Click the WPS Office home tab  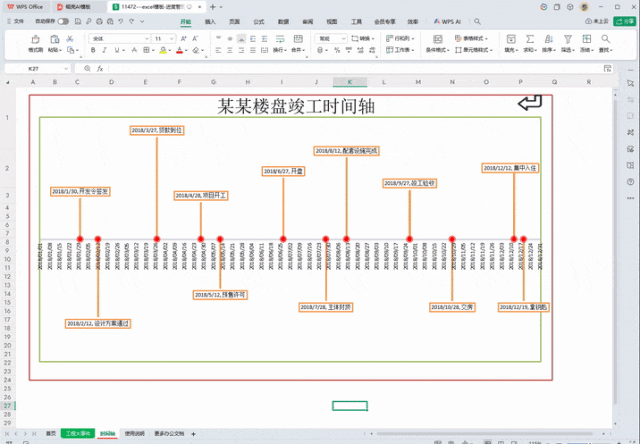tap(25, 7)
